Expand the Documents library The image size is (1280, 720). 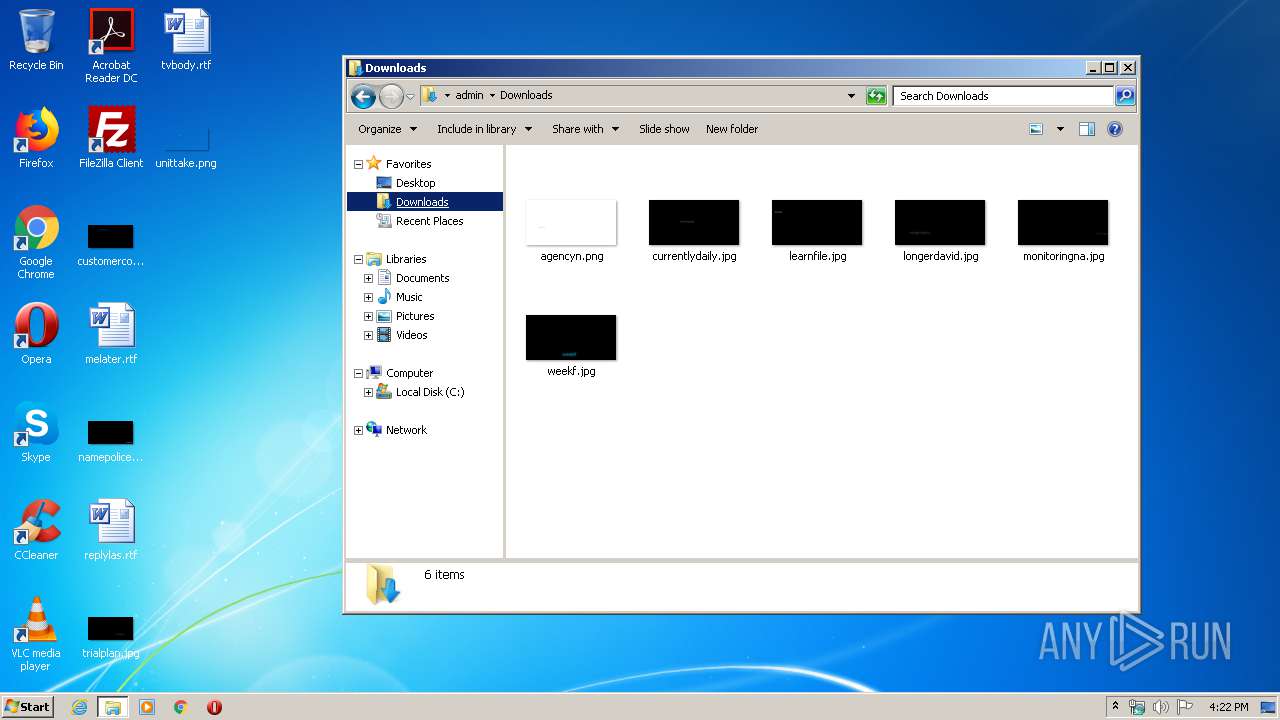[368, 278]
